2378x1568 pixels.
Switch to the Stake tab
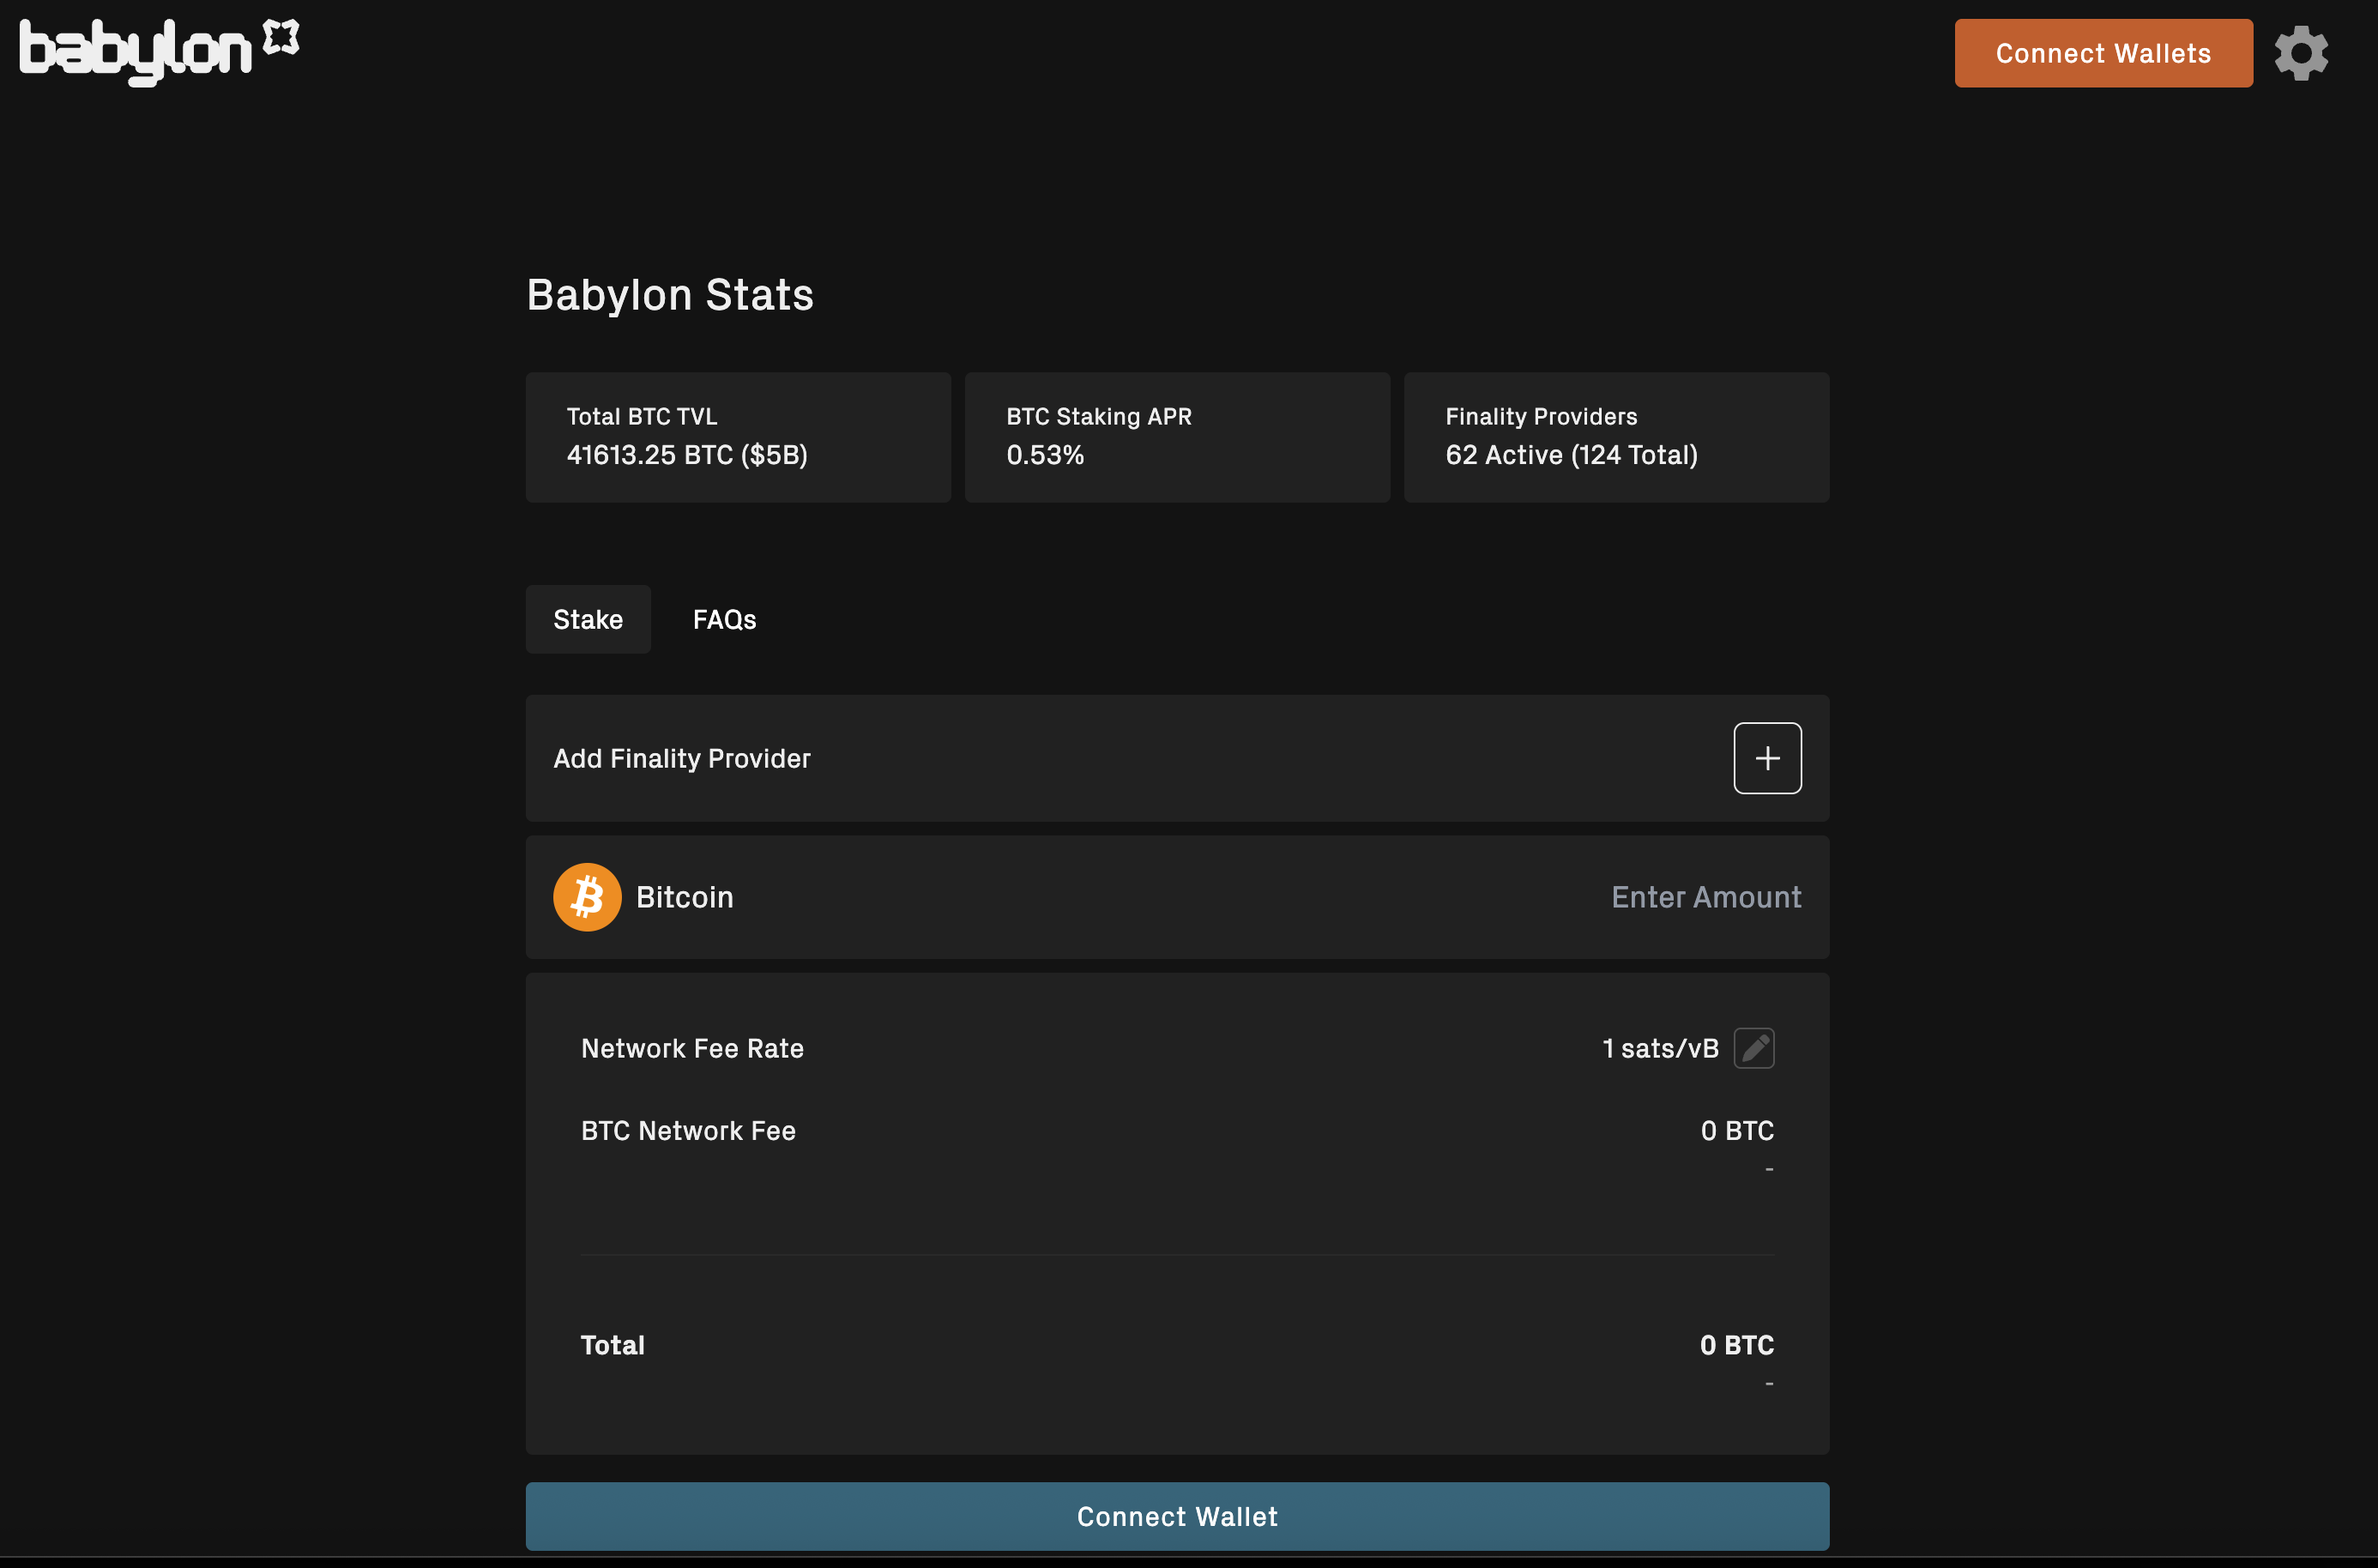click(588, 619)
